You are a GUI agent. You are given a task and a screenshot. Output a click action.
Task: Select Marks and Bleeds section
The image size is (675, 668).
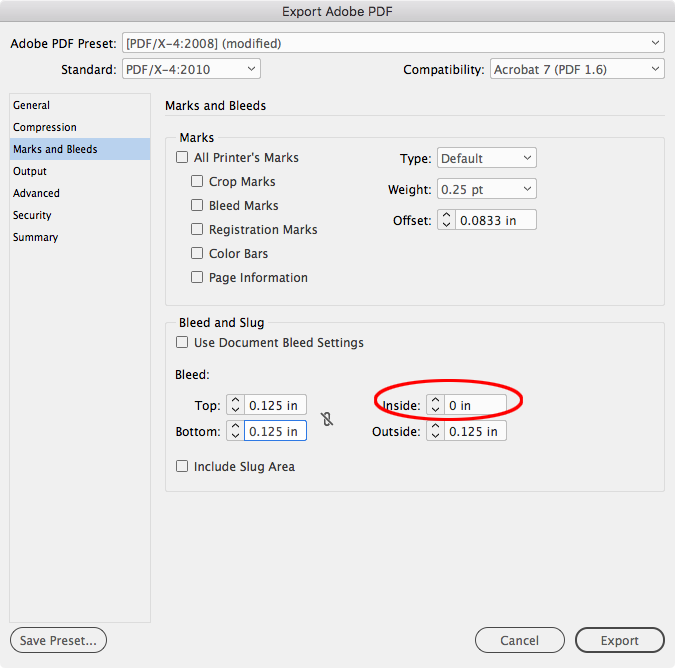click(x=80, y=149)
